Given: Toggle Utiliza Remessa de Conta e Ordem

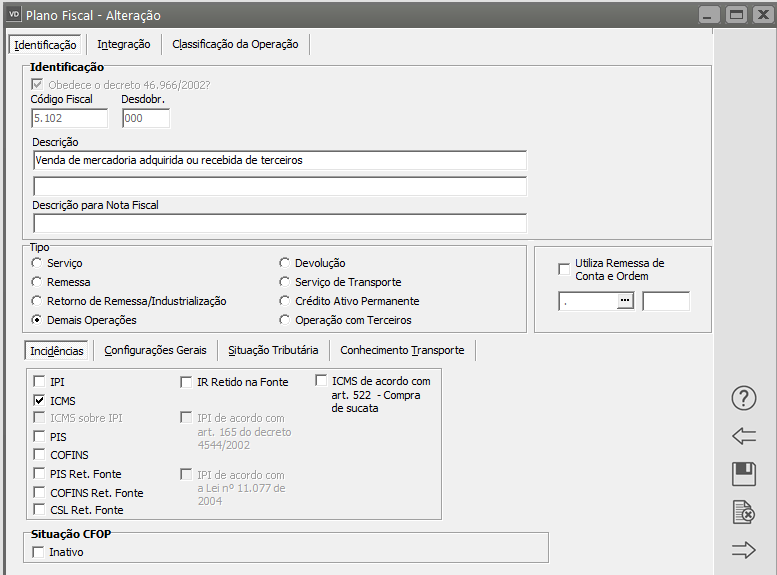Looking at the screenshot, I should (564, 269).
